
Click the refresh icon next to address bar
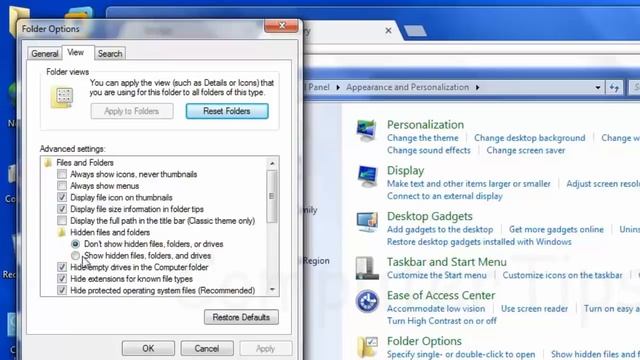[x=614, y=87]
